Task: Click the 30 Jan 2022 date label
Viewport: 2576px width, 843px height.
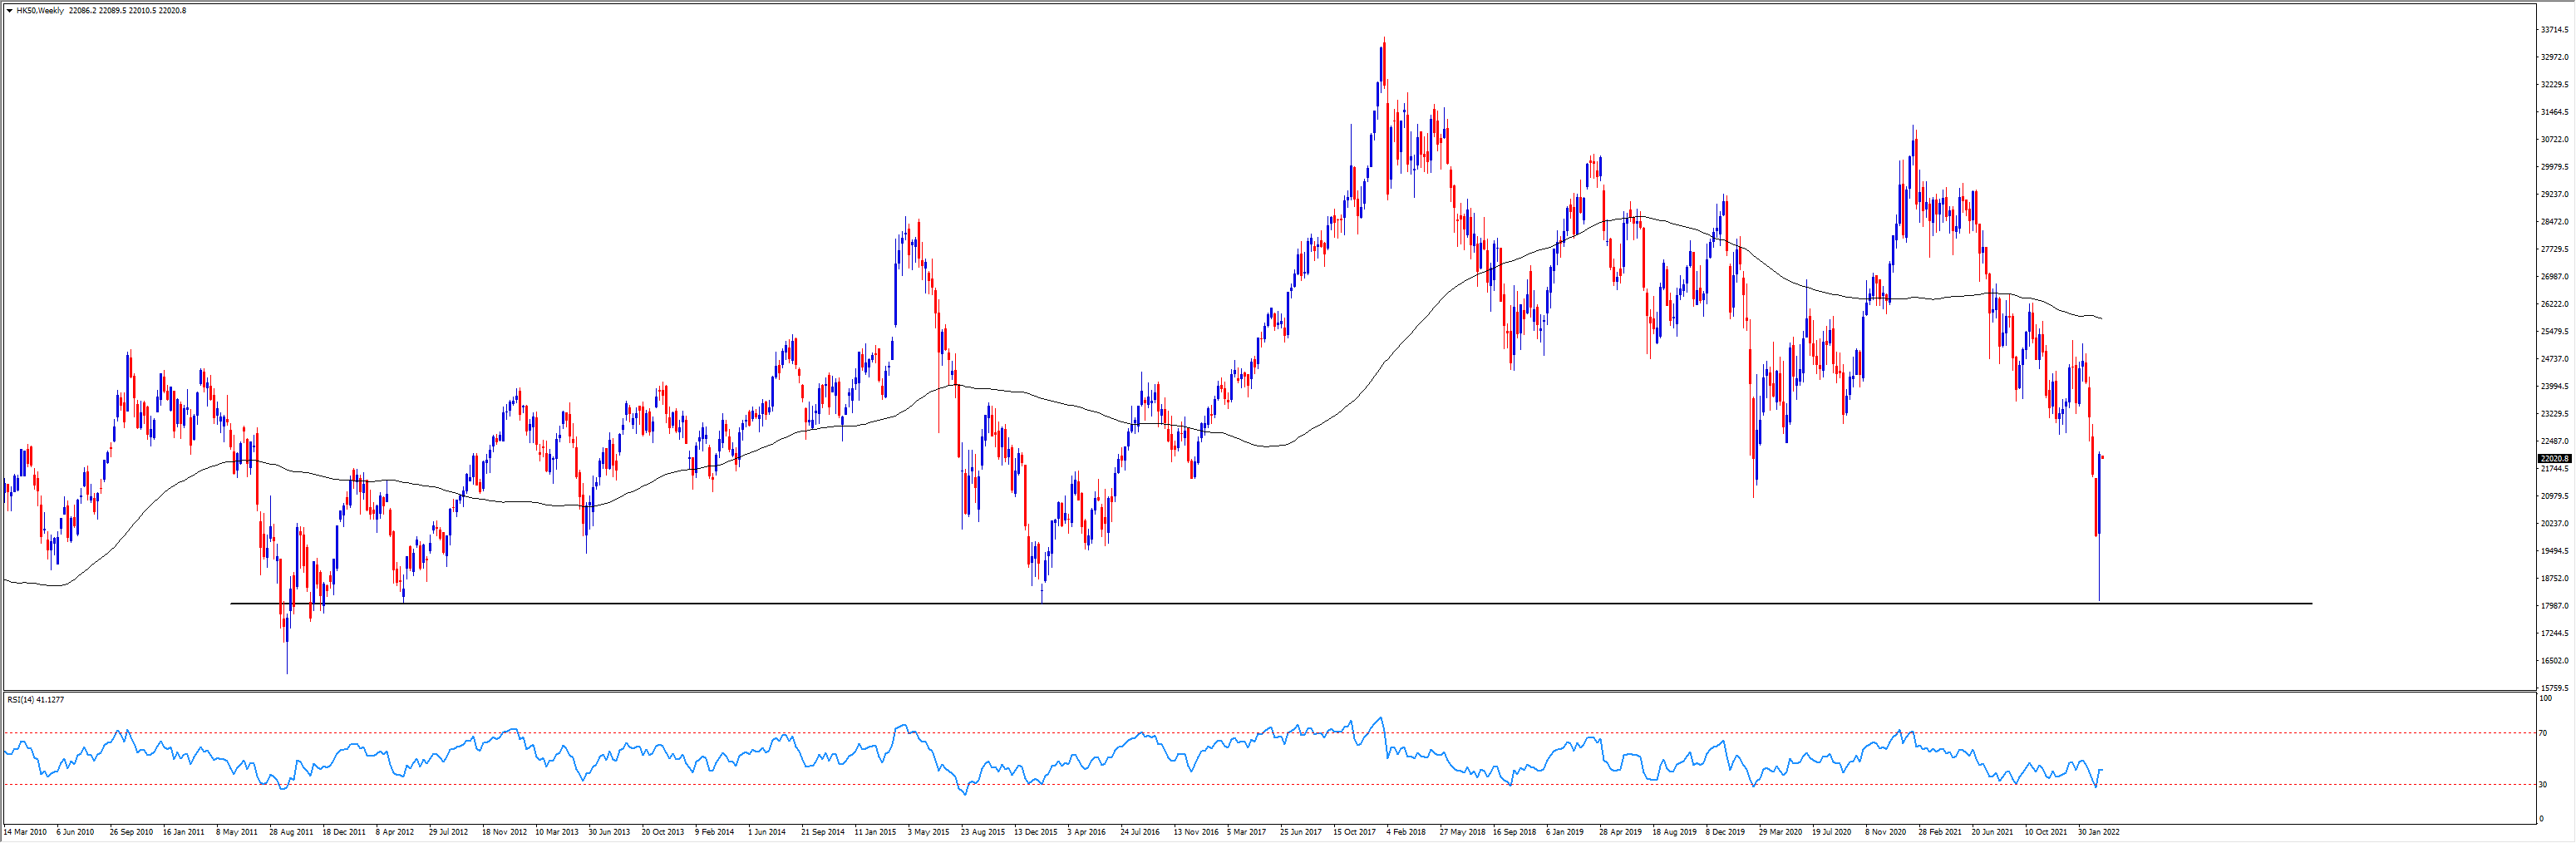Action: (2098, 832)
